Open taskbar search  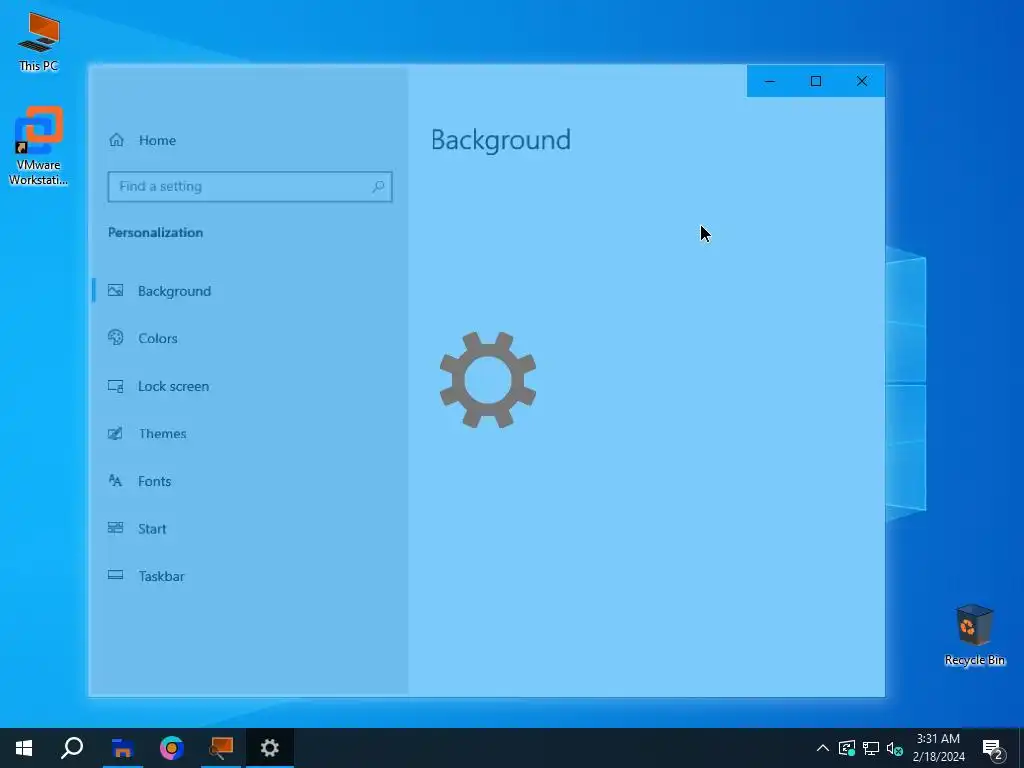pyautogui.click(x=72, y=748)
